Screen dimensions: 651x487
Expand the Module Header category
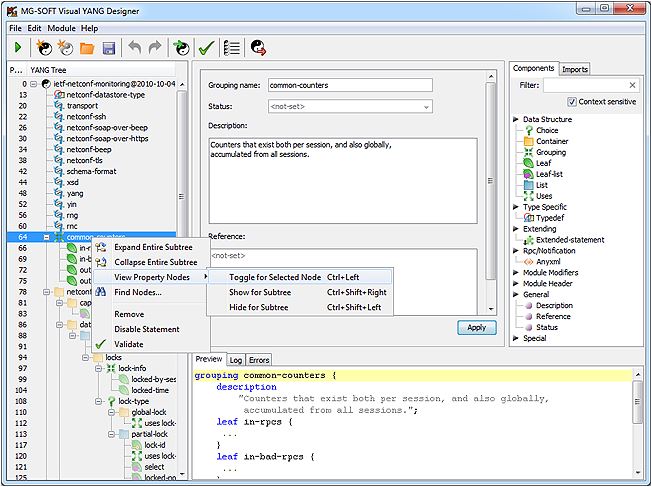516,284
